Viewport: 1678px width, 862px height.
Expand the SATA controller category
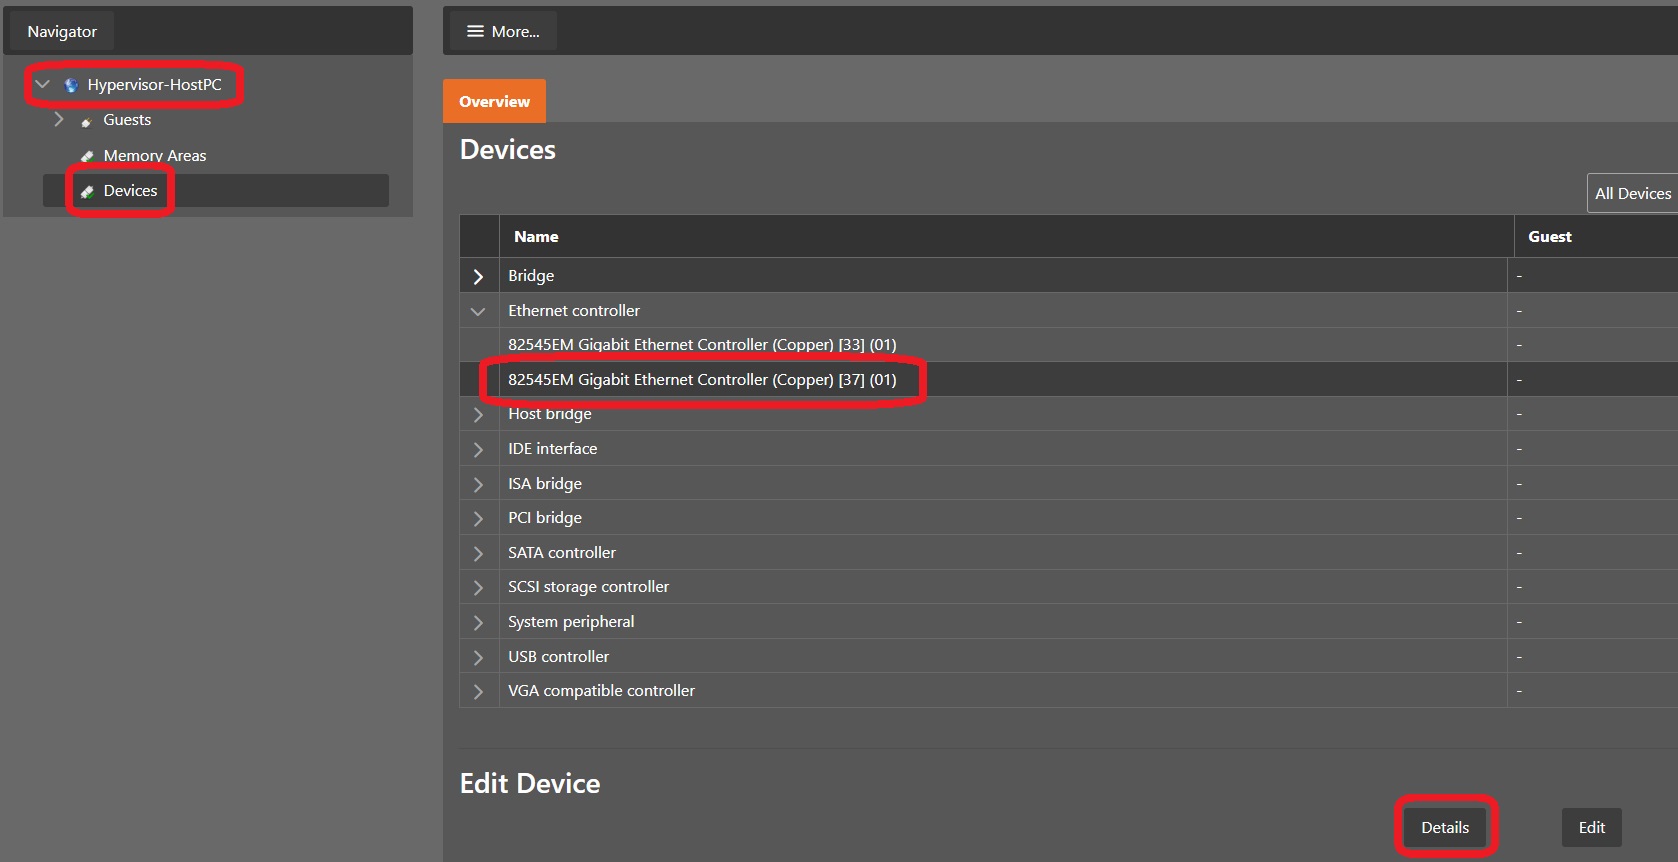point(478,553)
